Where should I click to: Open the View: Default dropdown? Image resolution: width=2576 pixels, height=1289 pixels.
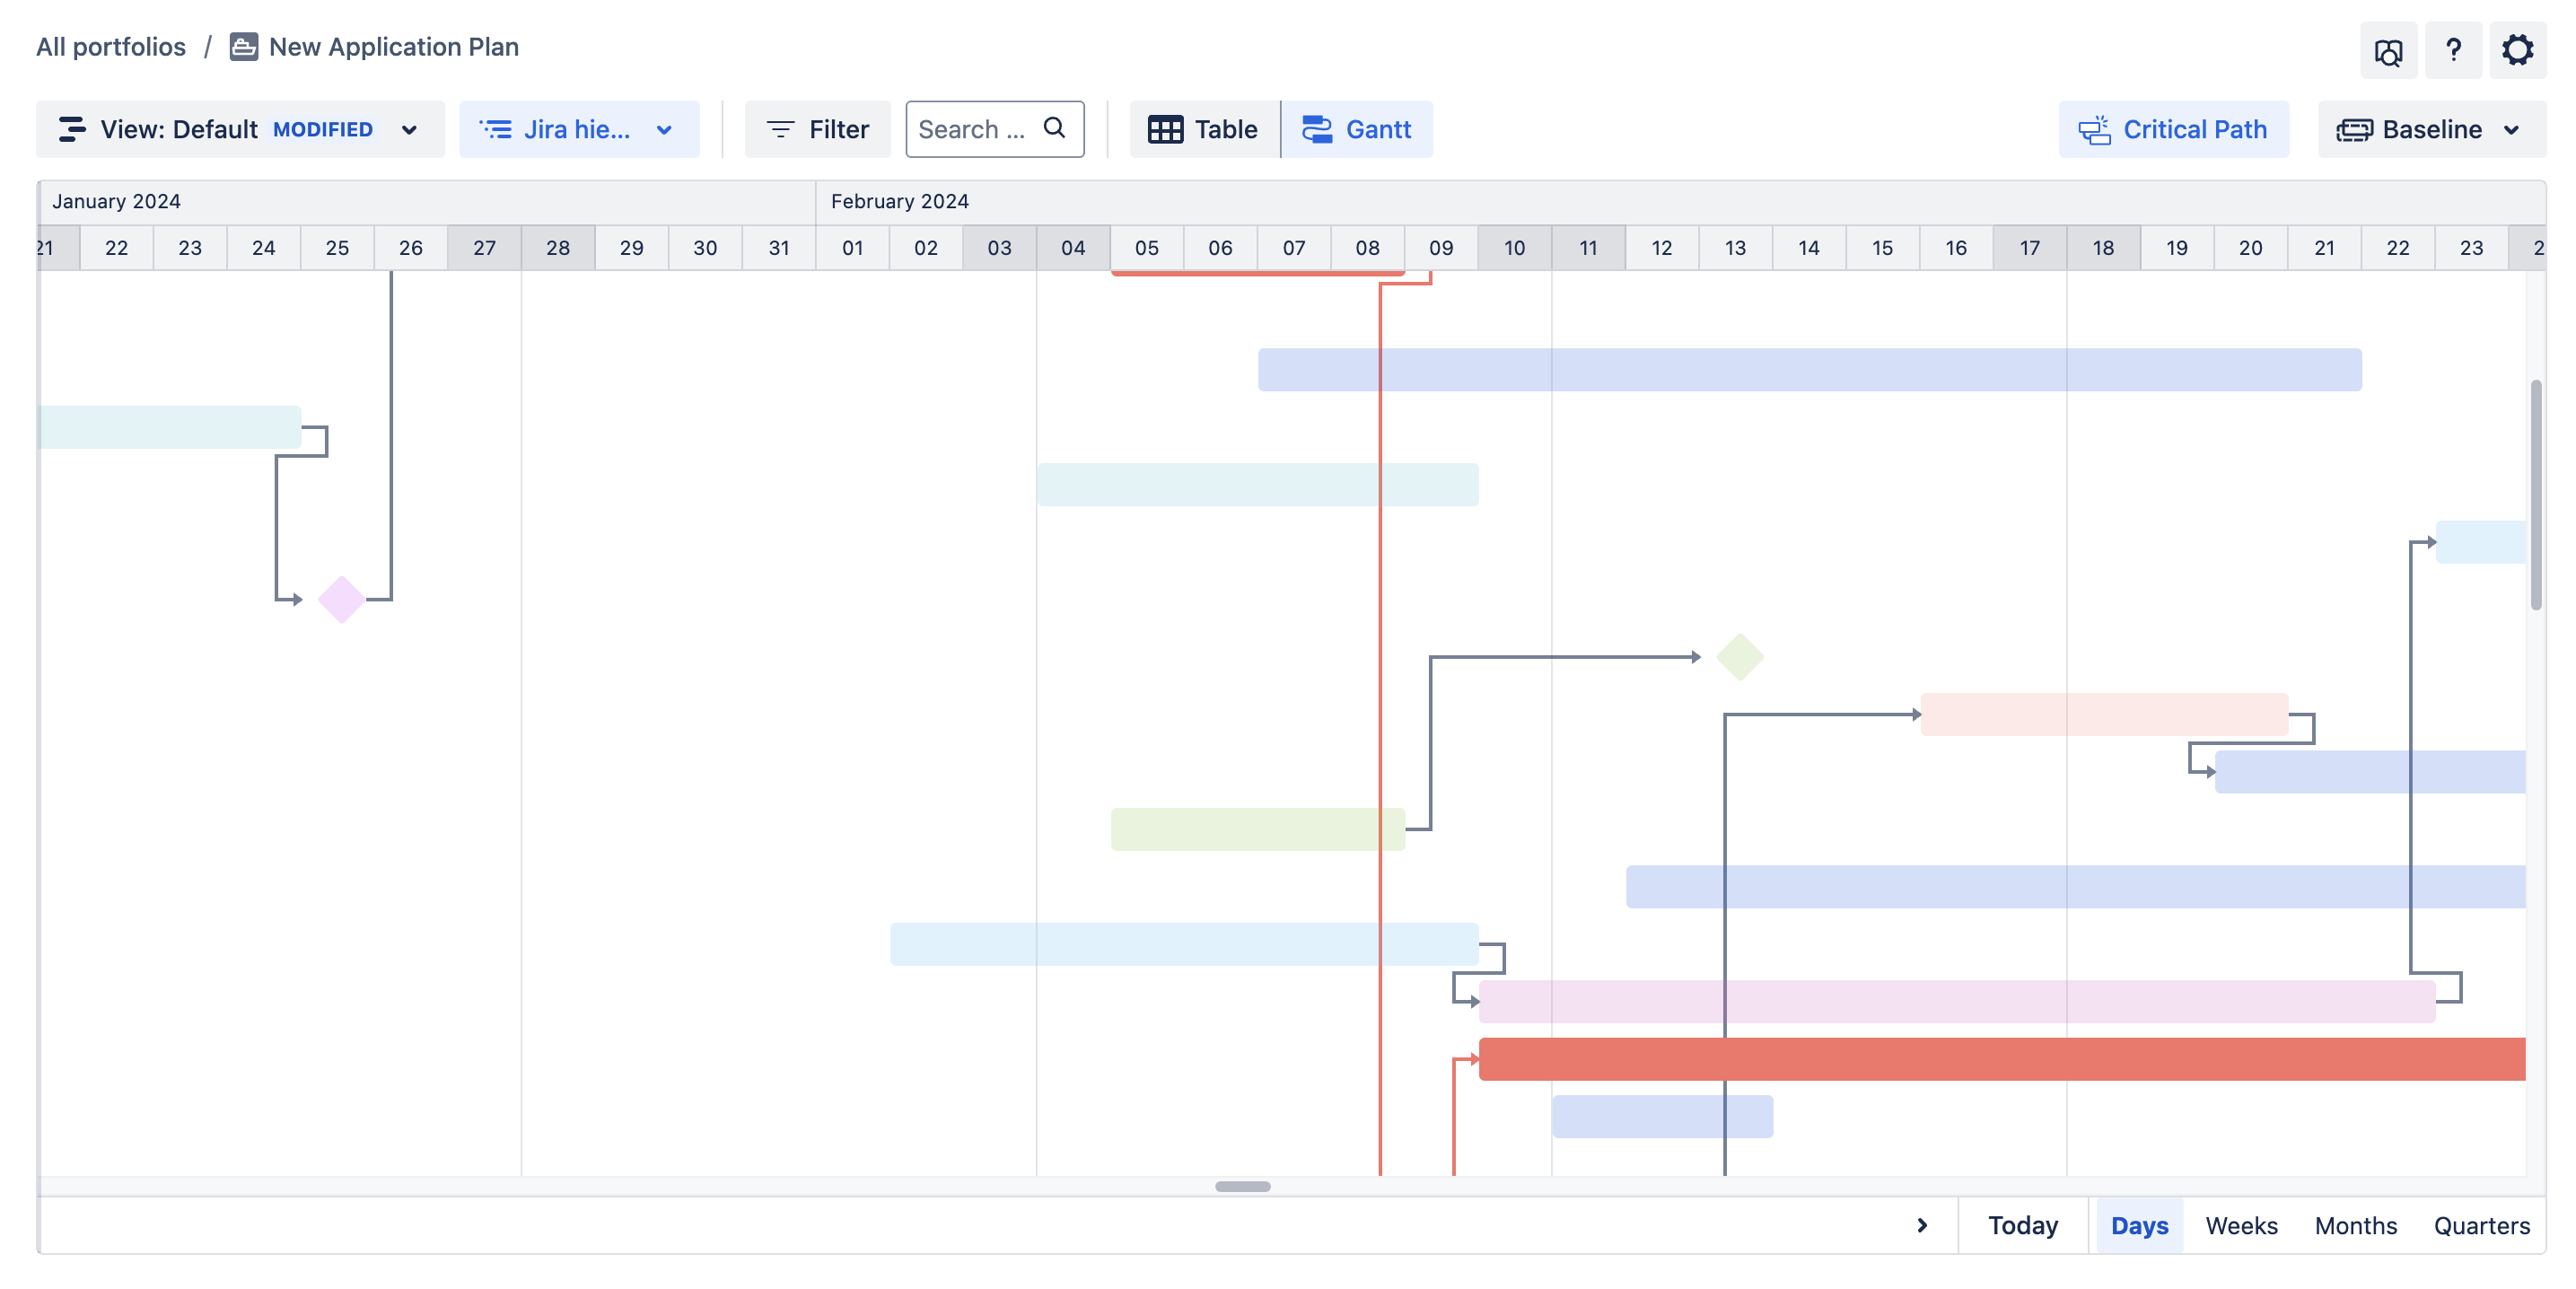coord(239,129)
